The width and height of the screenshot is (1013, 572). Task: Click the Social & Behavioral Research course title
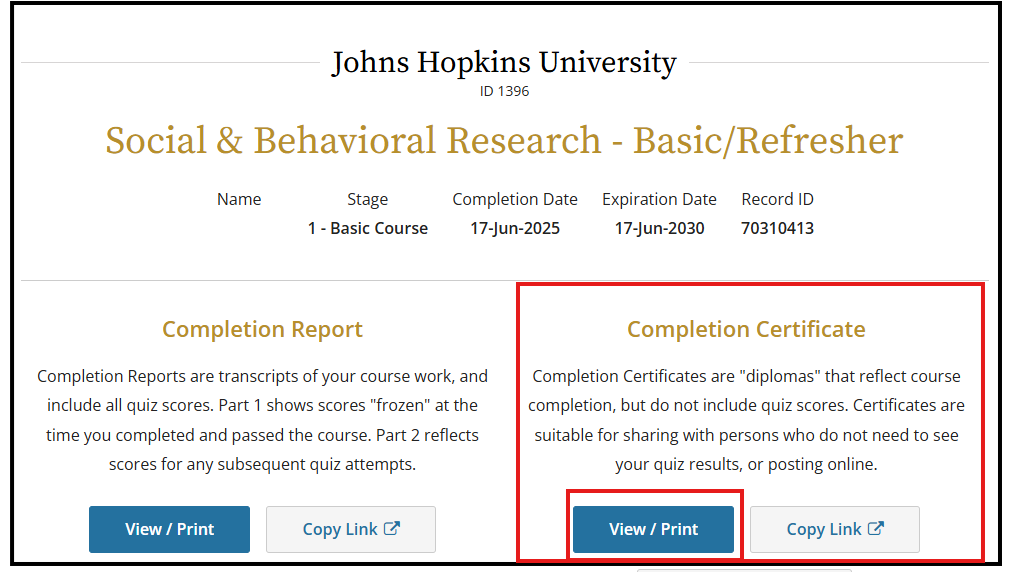504,140
